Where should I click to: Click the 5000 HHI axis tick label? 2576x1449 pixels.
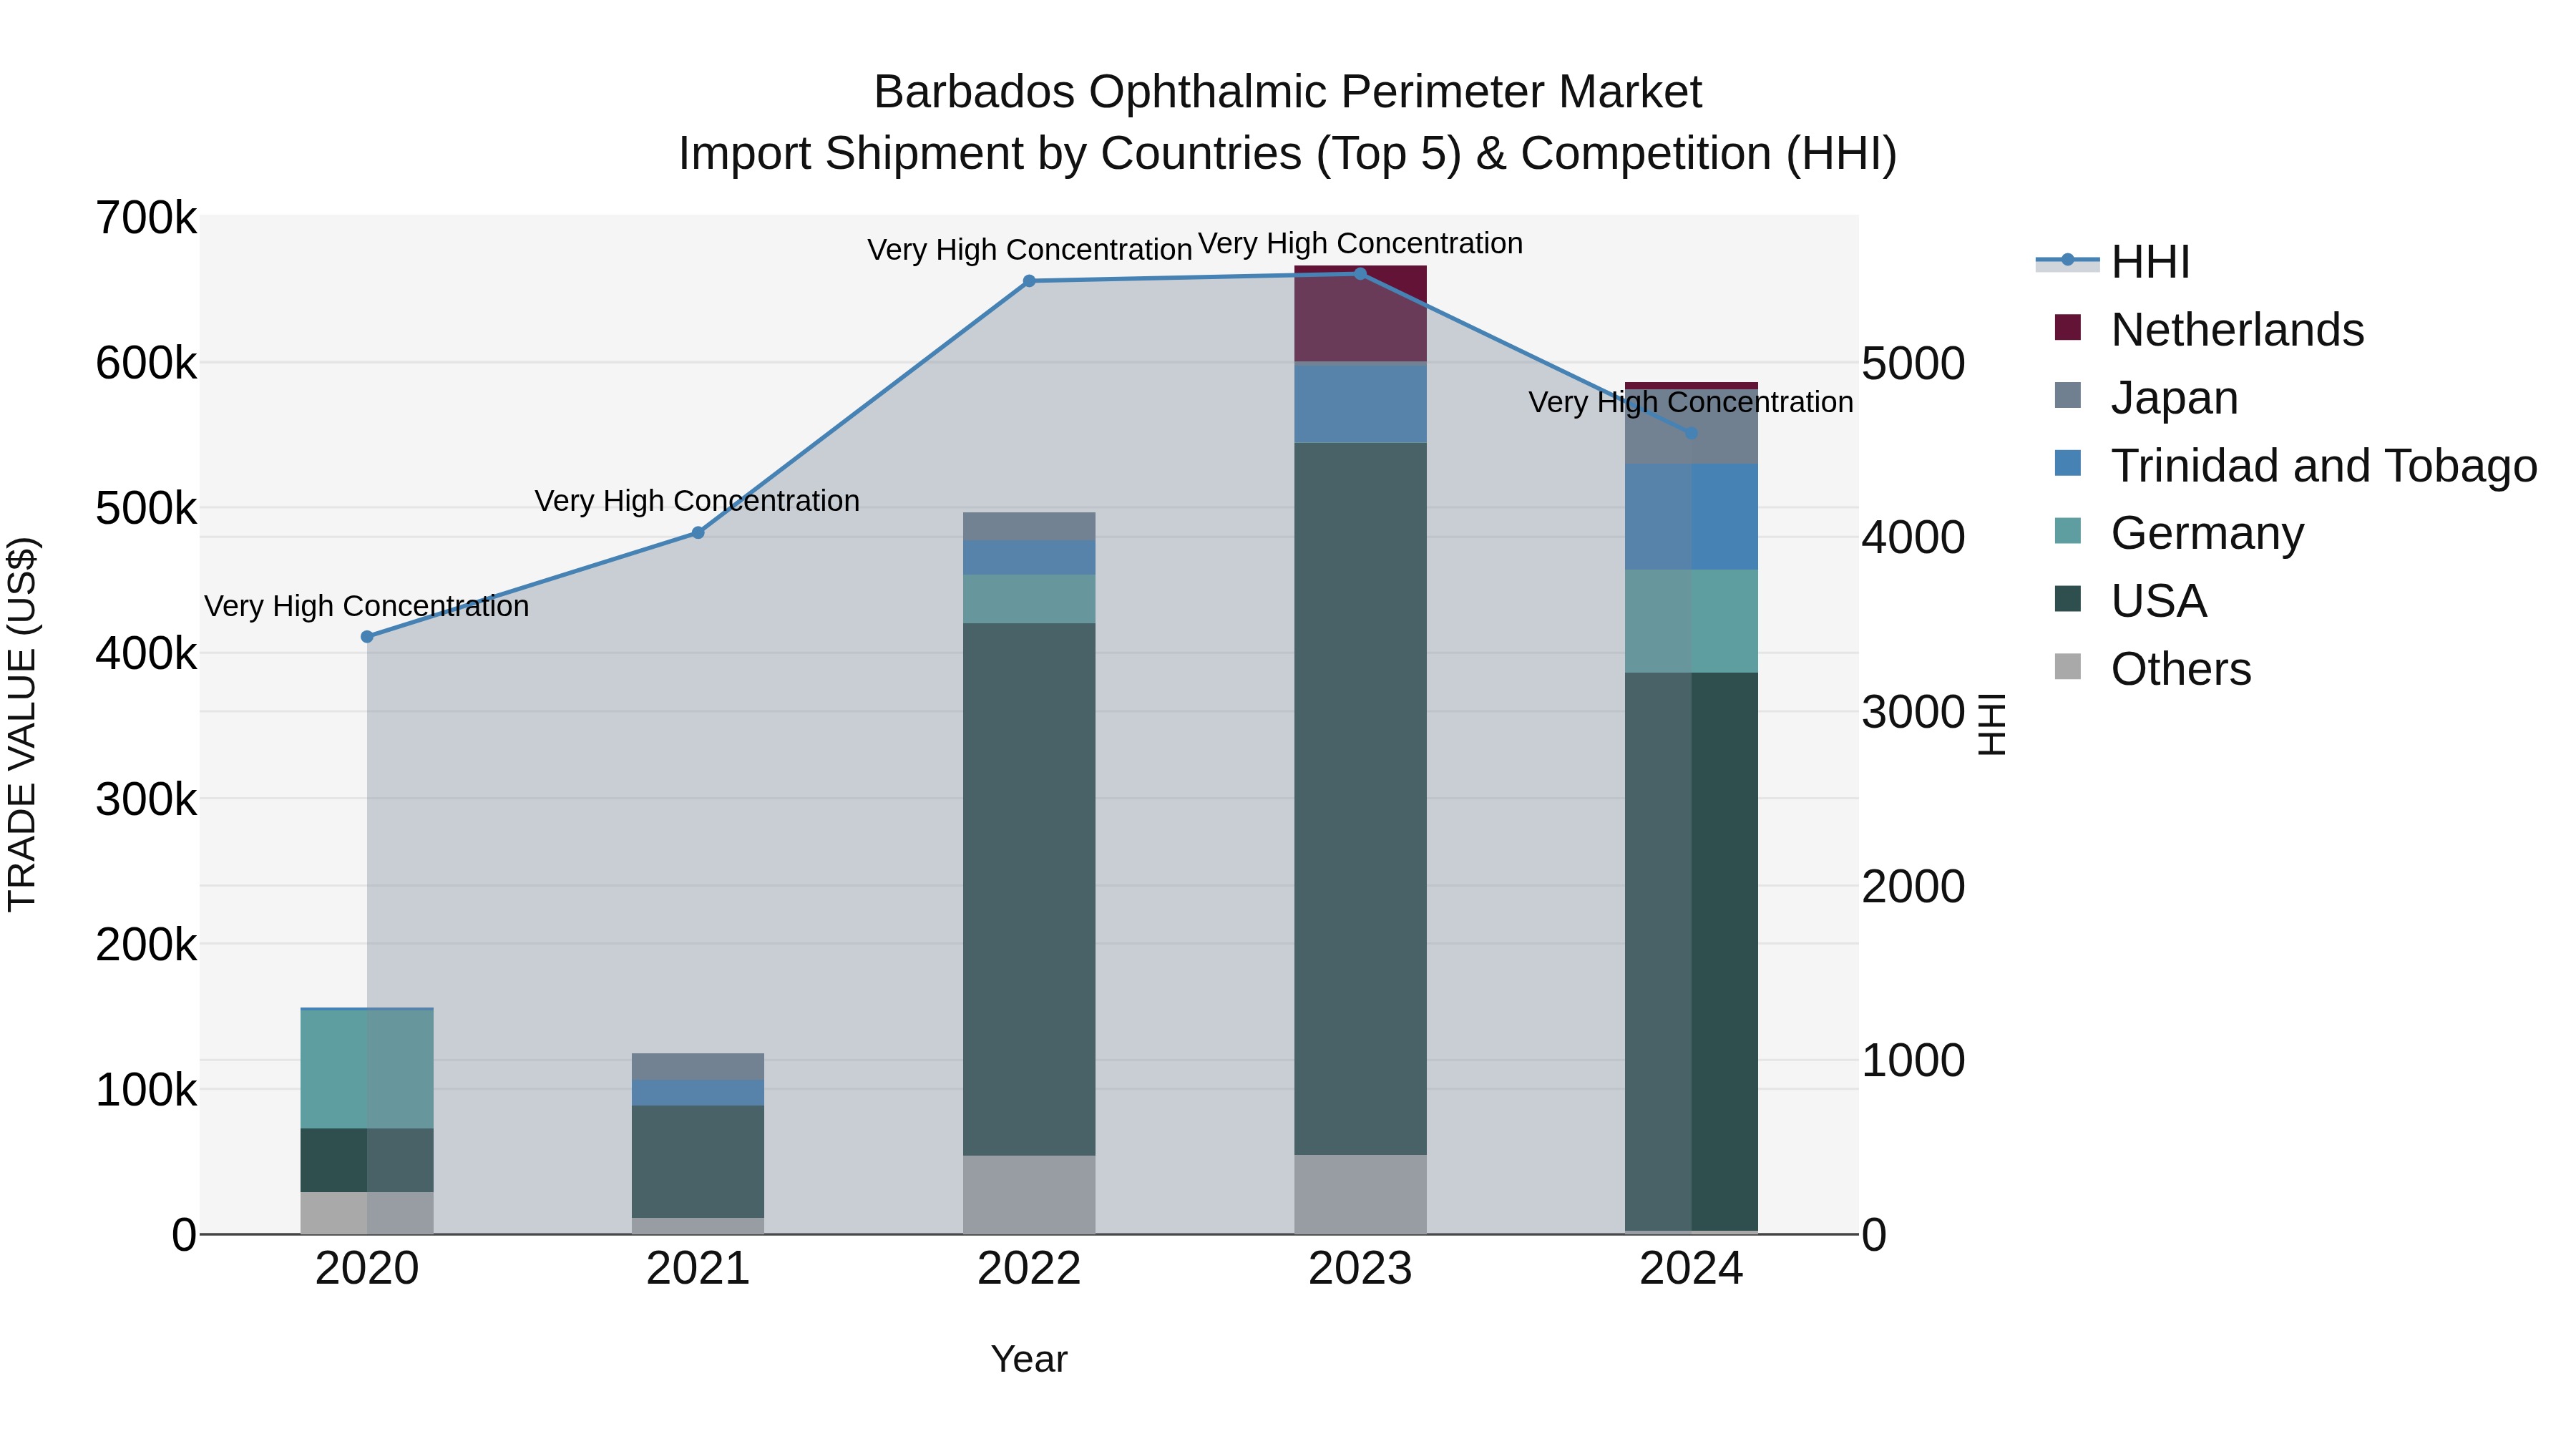1913,364
